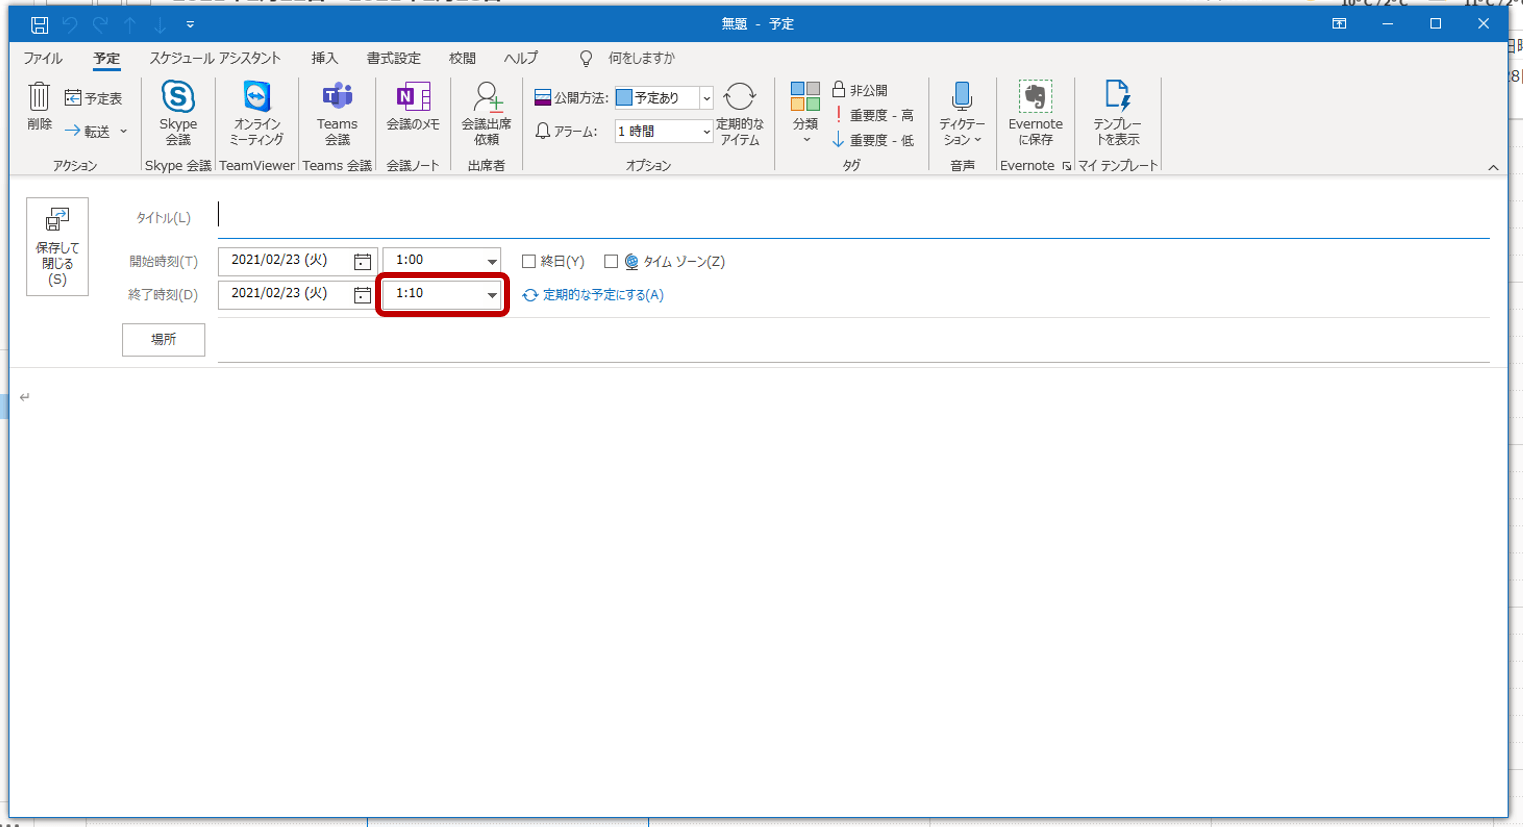Toggle the タイムゾーン checkbox
Viewport: 1523px width, 827px height.
pos(611,262)
